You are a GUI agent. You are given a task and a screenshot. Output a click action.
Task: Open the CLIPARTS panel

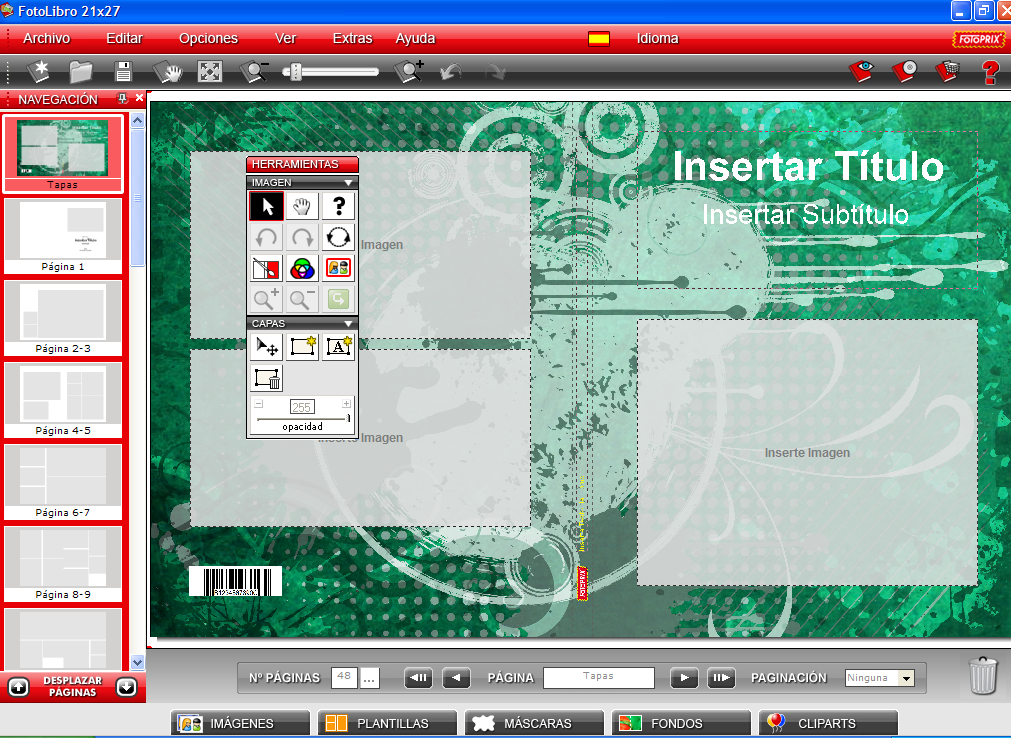(x=829, y=723)
